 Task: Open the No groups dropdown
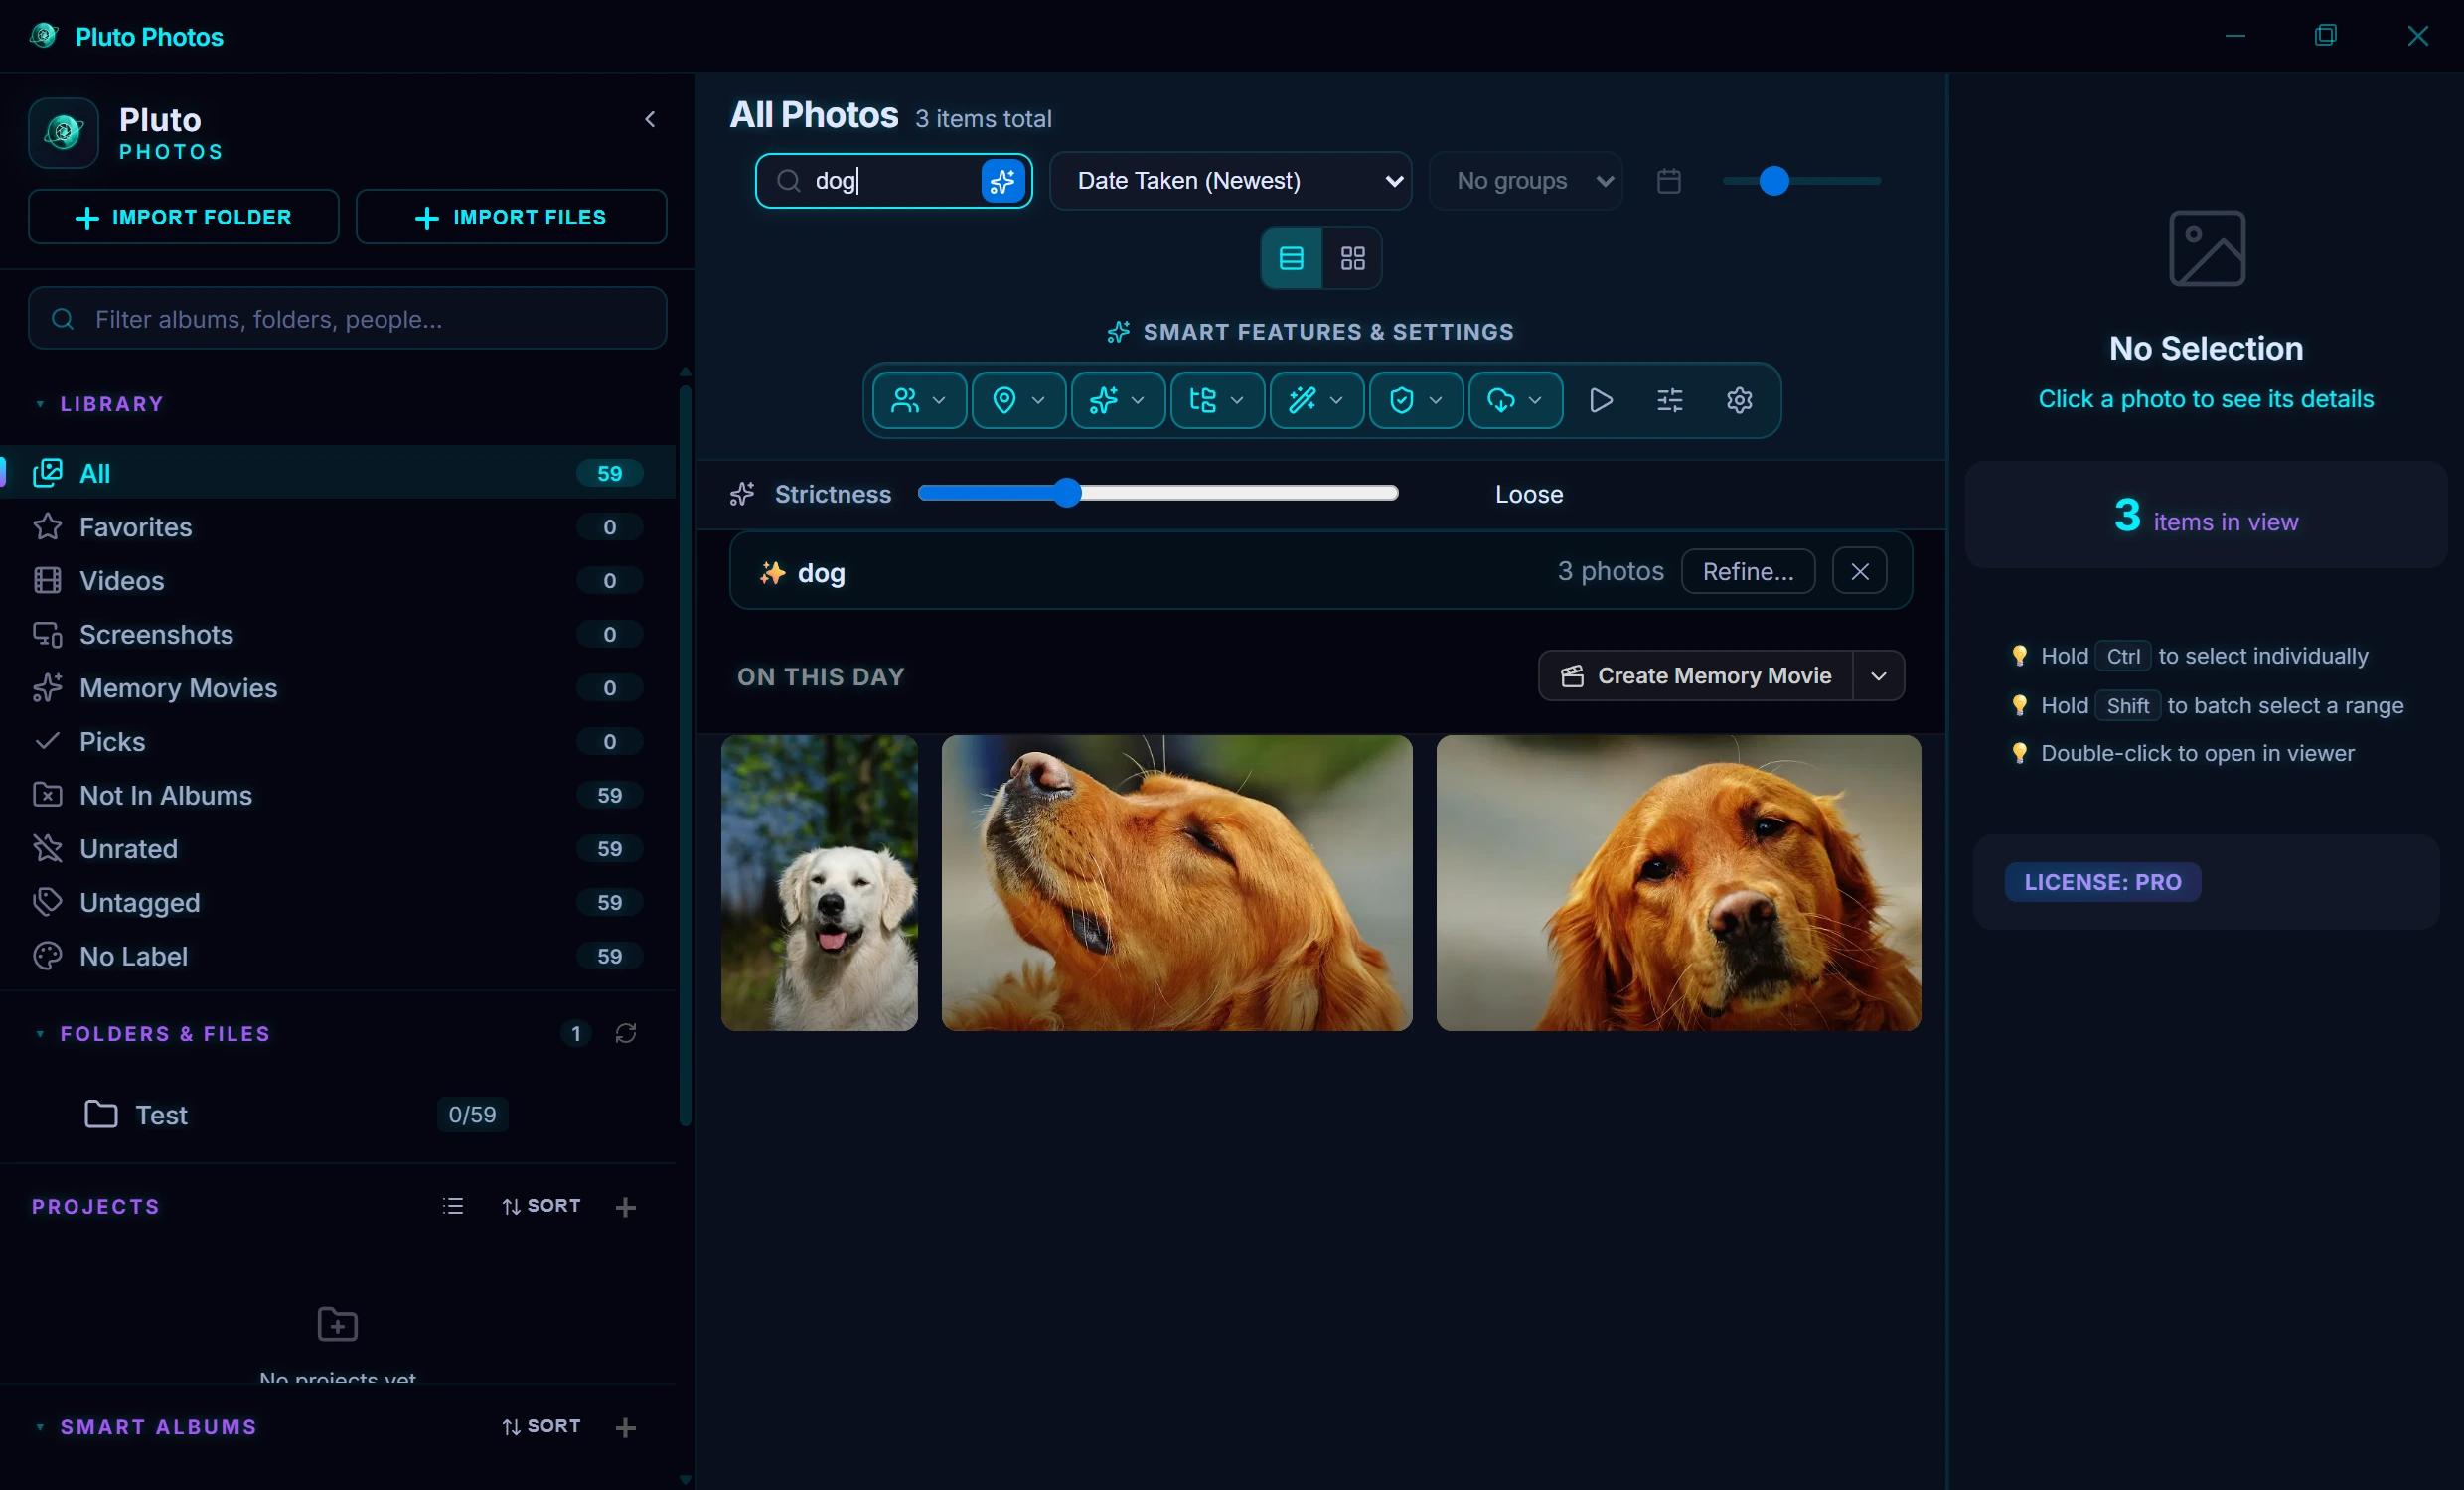(1526, 181)
